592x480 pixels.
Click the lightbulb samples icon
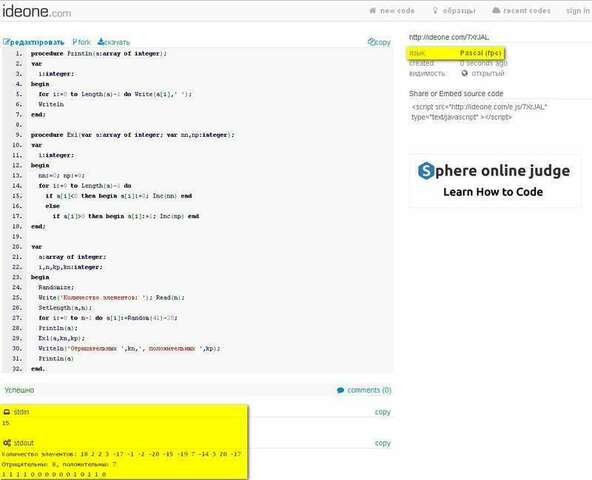[435, 11]
